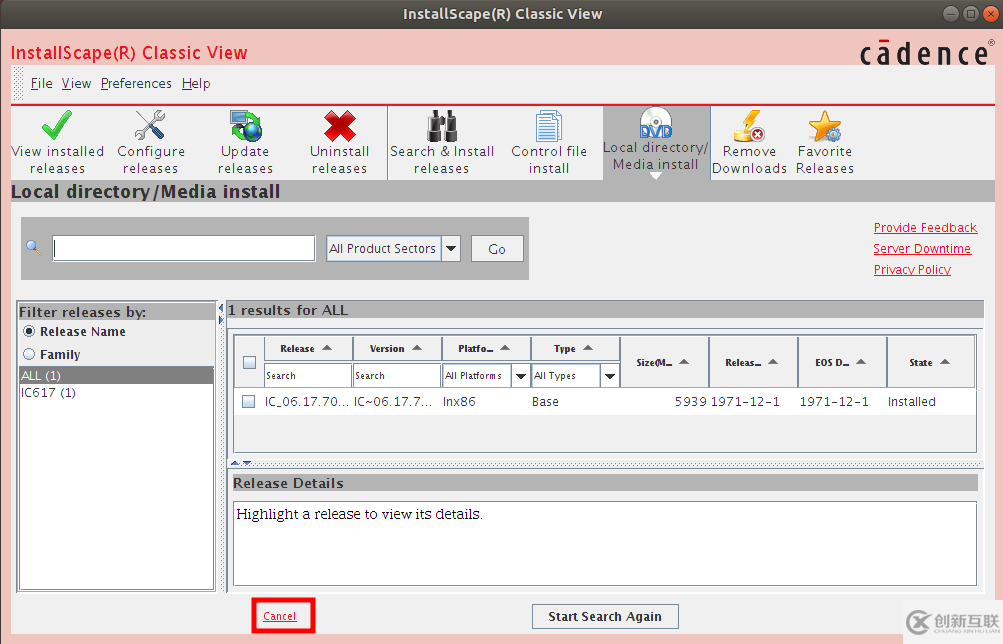Select the Uninstall releases tool
1003x644 pixels.
click(x=339, y=140)
